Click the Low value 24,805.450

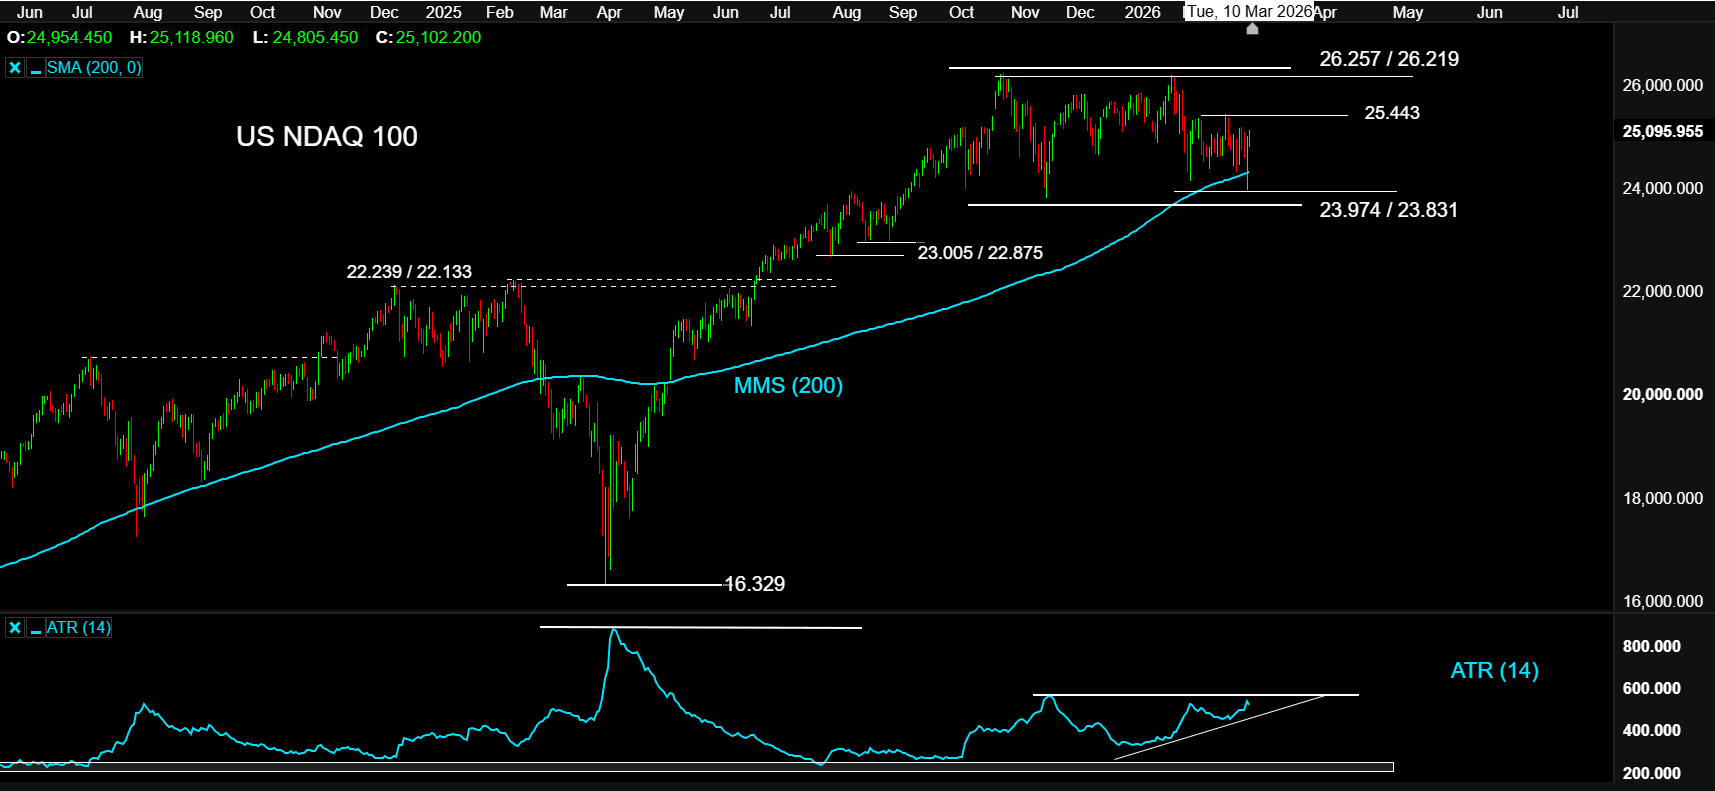(315, 38)
